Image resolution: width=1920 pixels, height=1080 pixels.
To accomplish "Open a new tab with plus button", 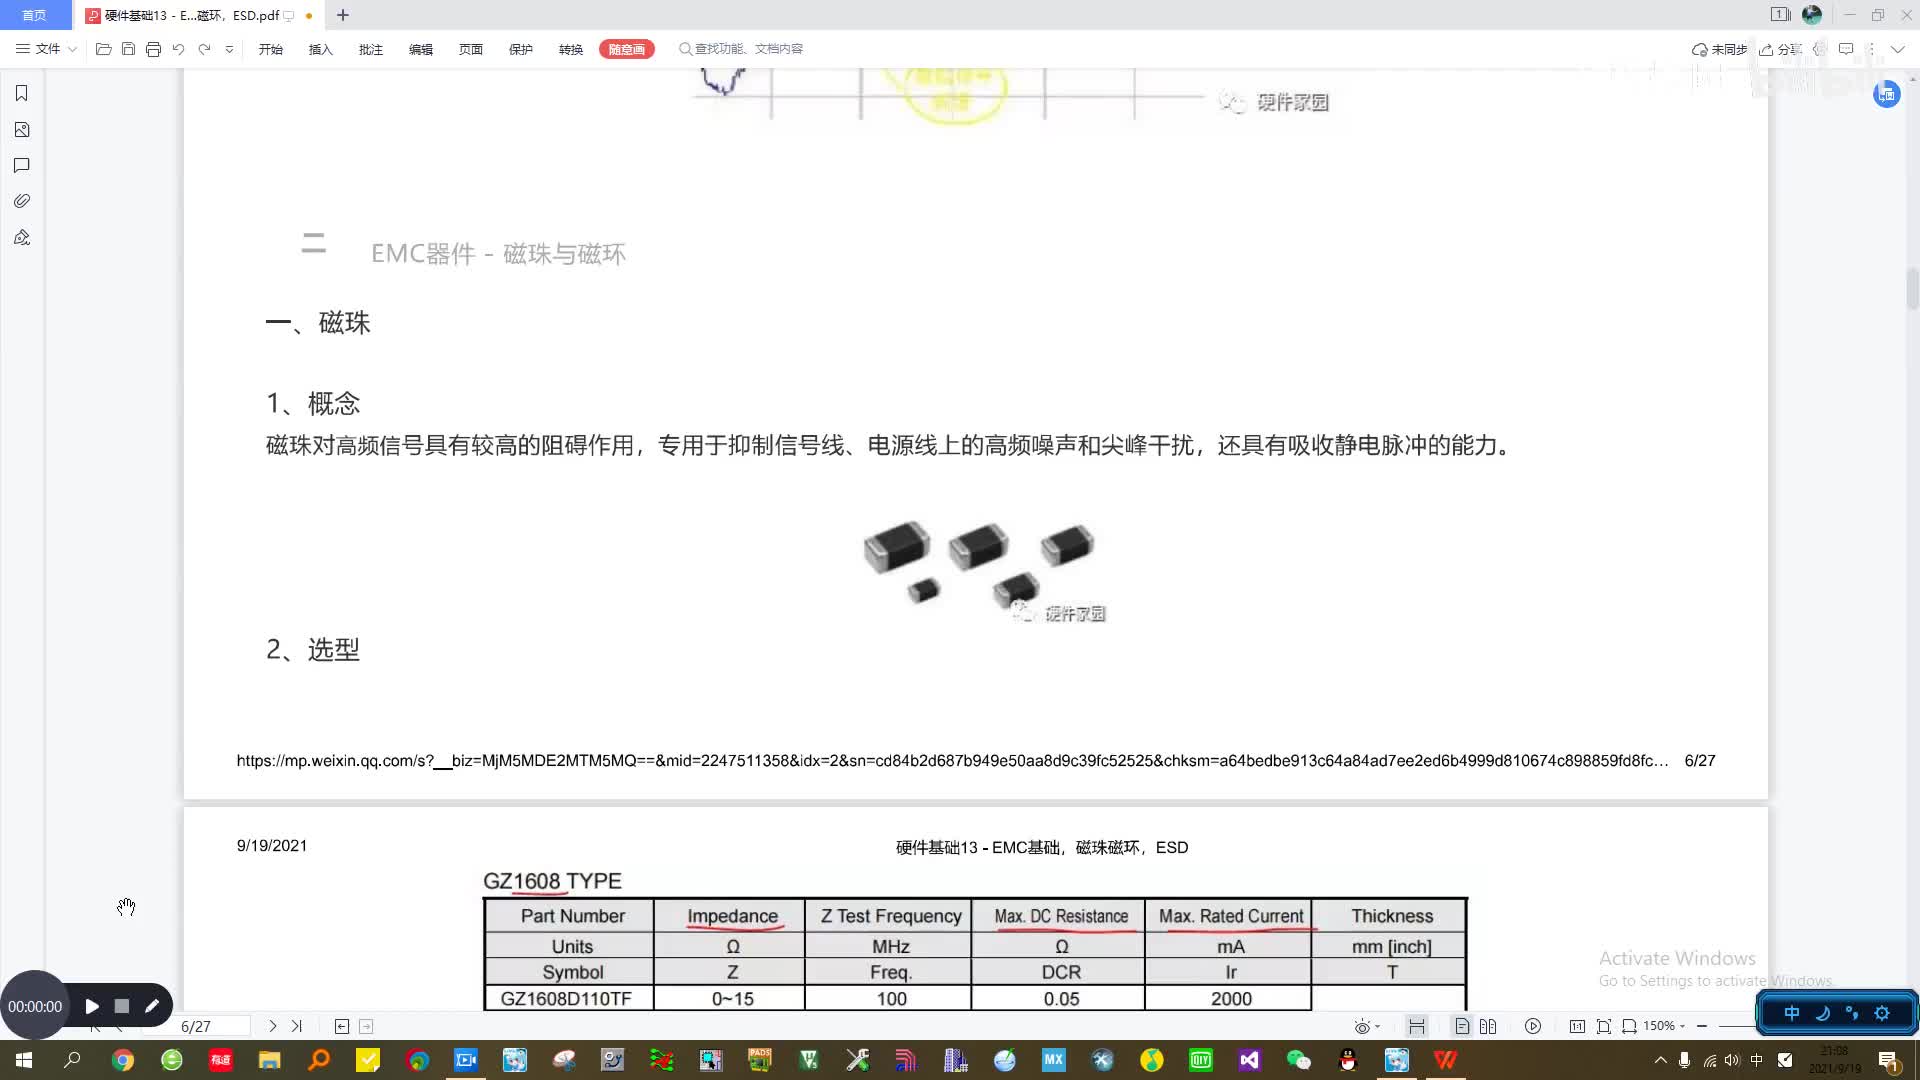I will [343, 15].
